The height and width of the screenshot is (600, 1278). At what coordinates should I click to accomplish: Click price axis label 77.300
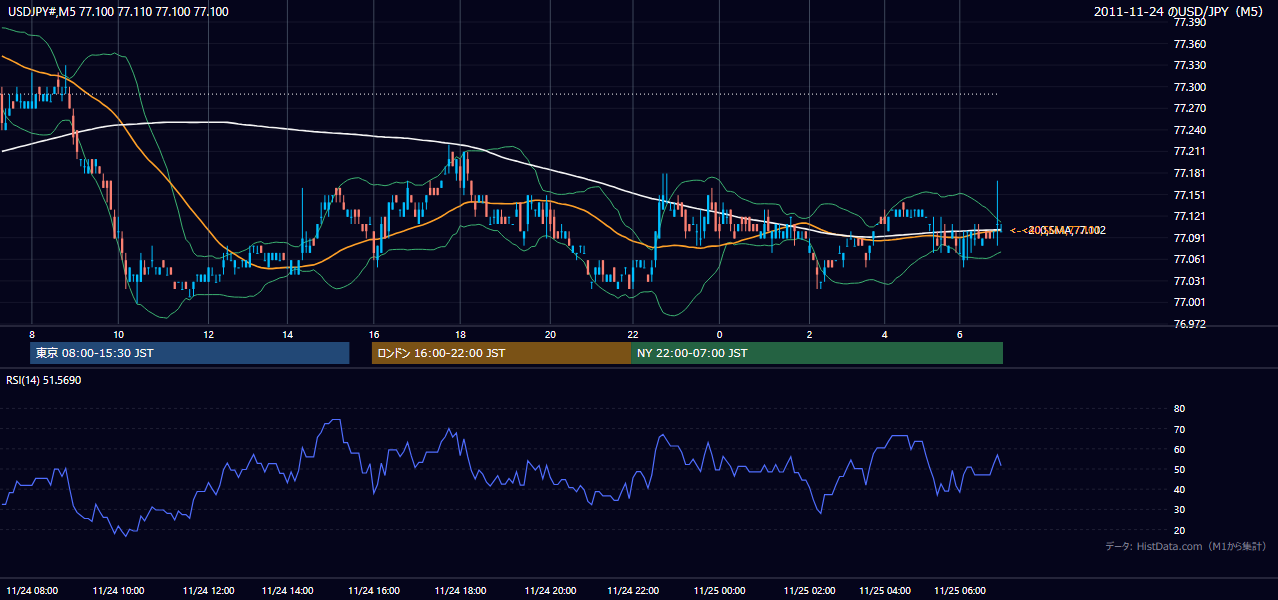pyautogui.click(x=1190, y=87)
